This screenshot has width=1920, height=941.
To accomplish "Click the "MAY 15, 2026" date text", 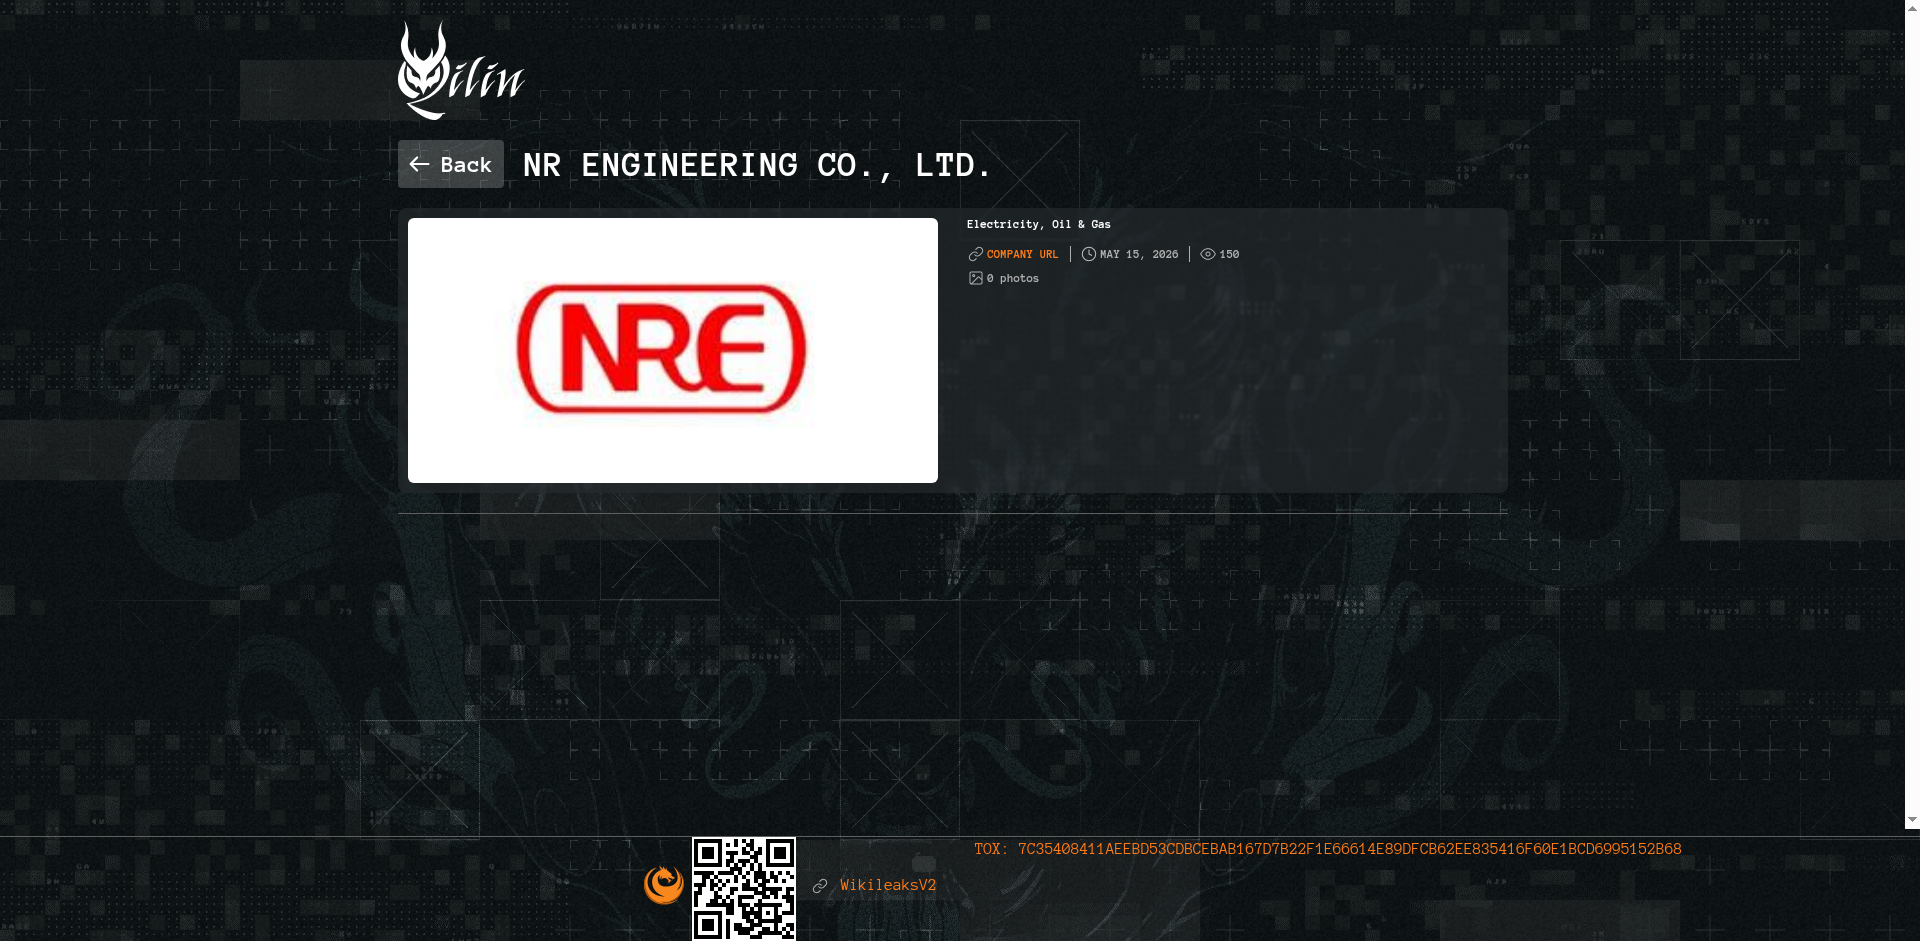I will click(x=1139, y=254).
